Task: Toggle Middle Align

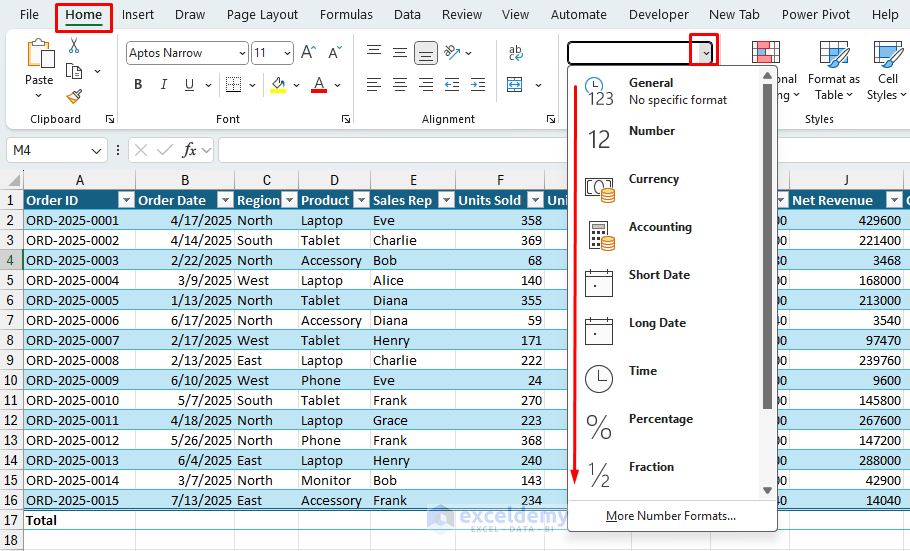Action: point(400,53)
